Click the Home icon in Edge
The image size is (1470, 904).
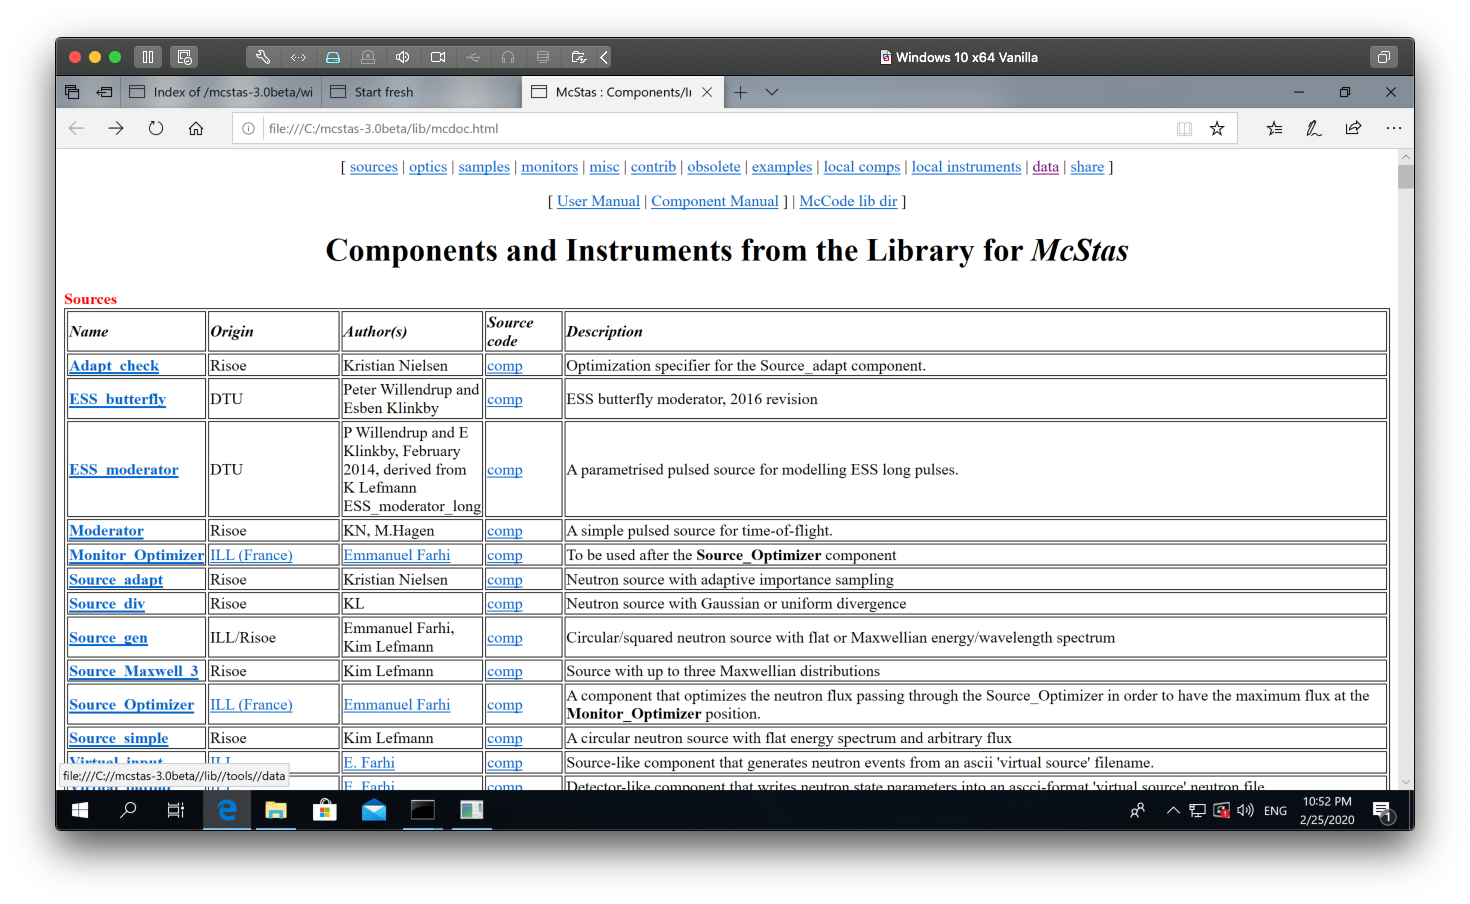(196, 128)
